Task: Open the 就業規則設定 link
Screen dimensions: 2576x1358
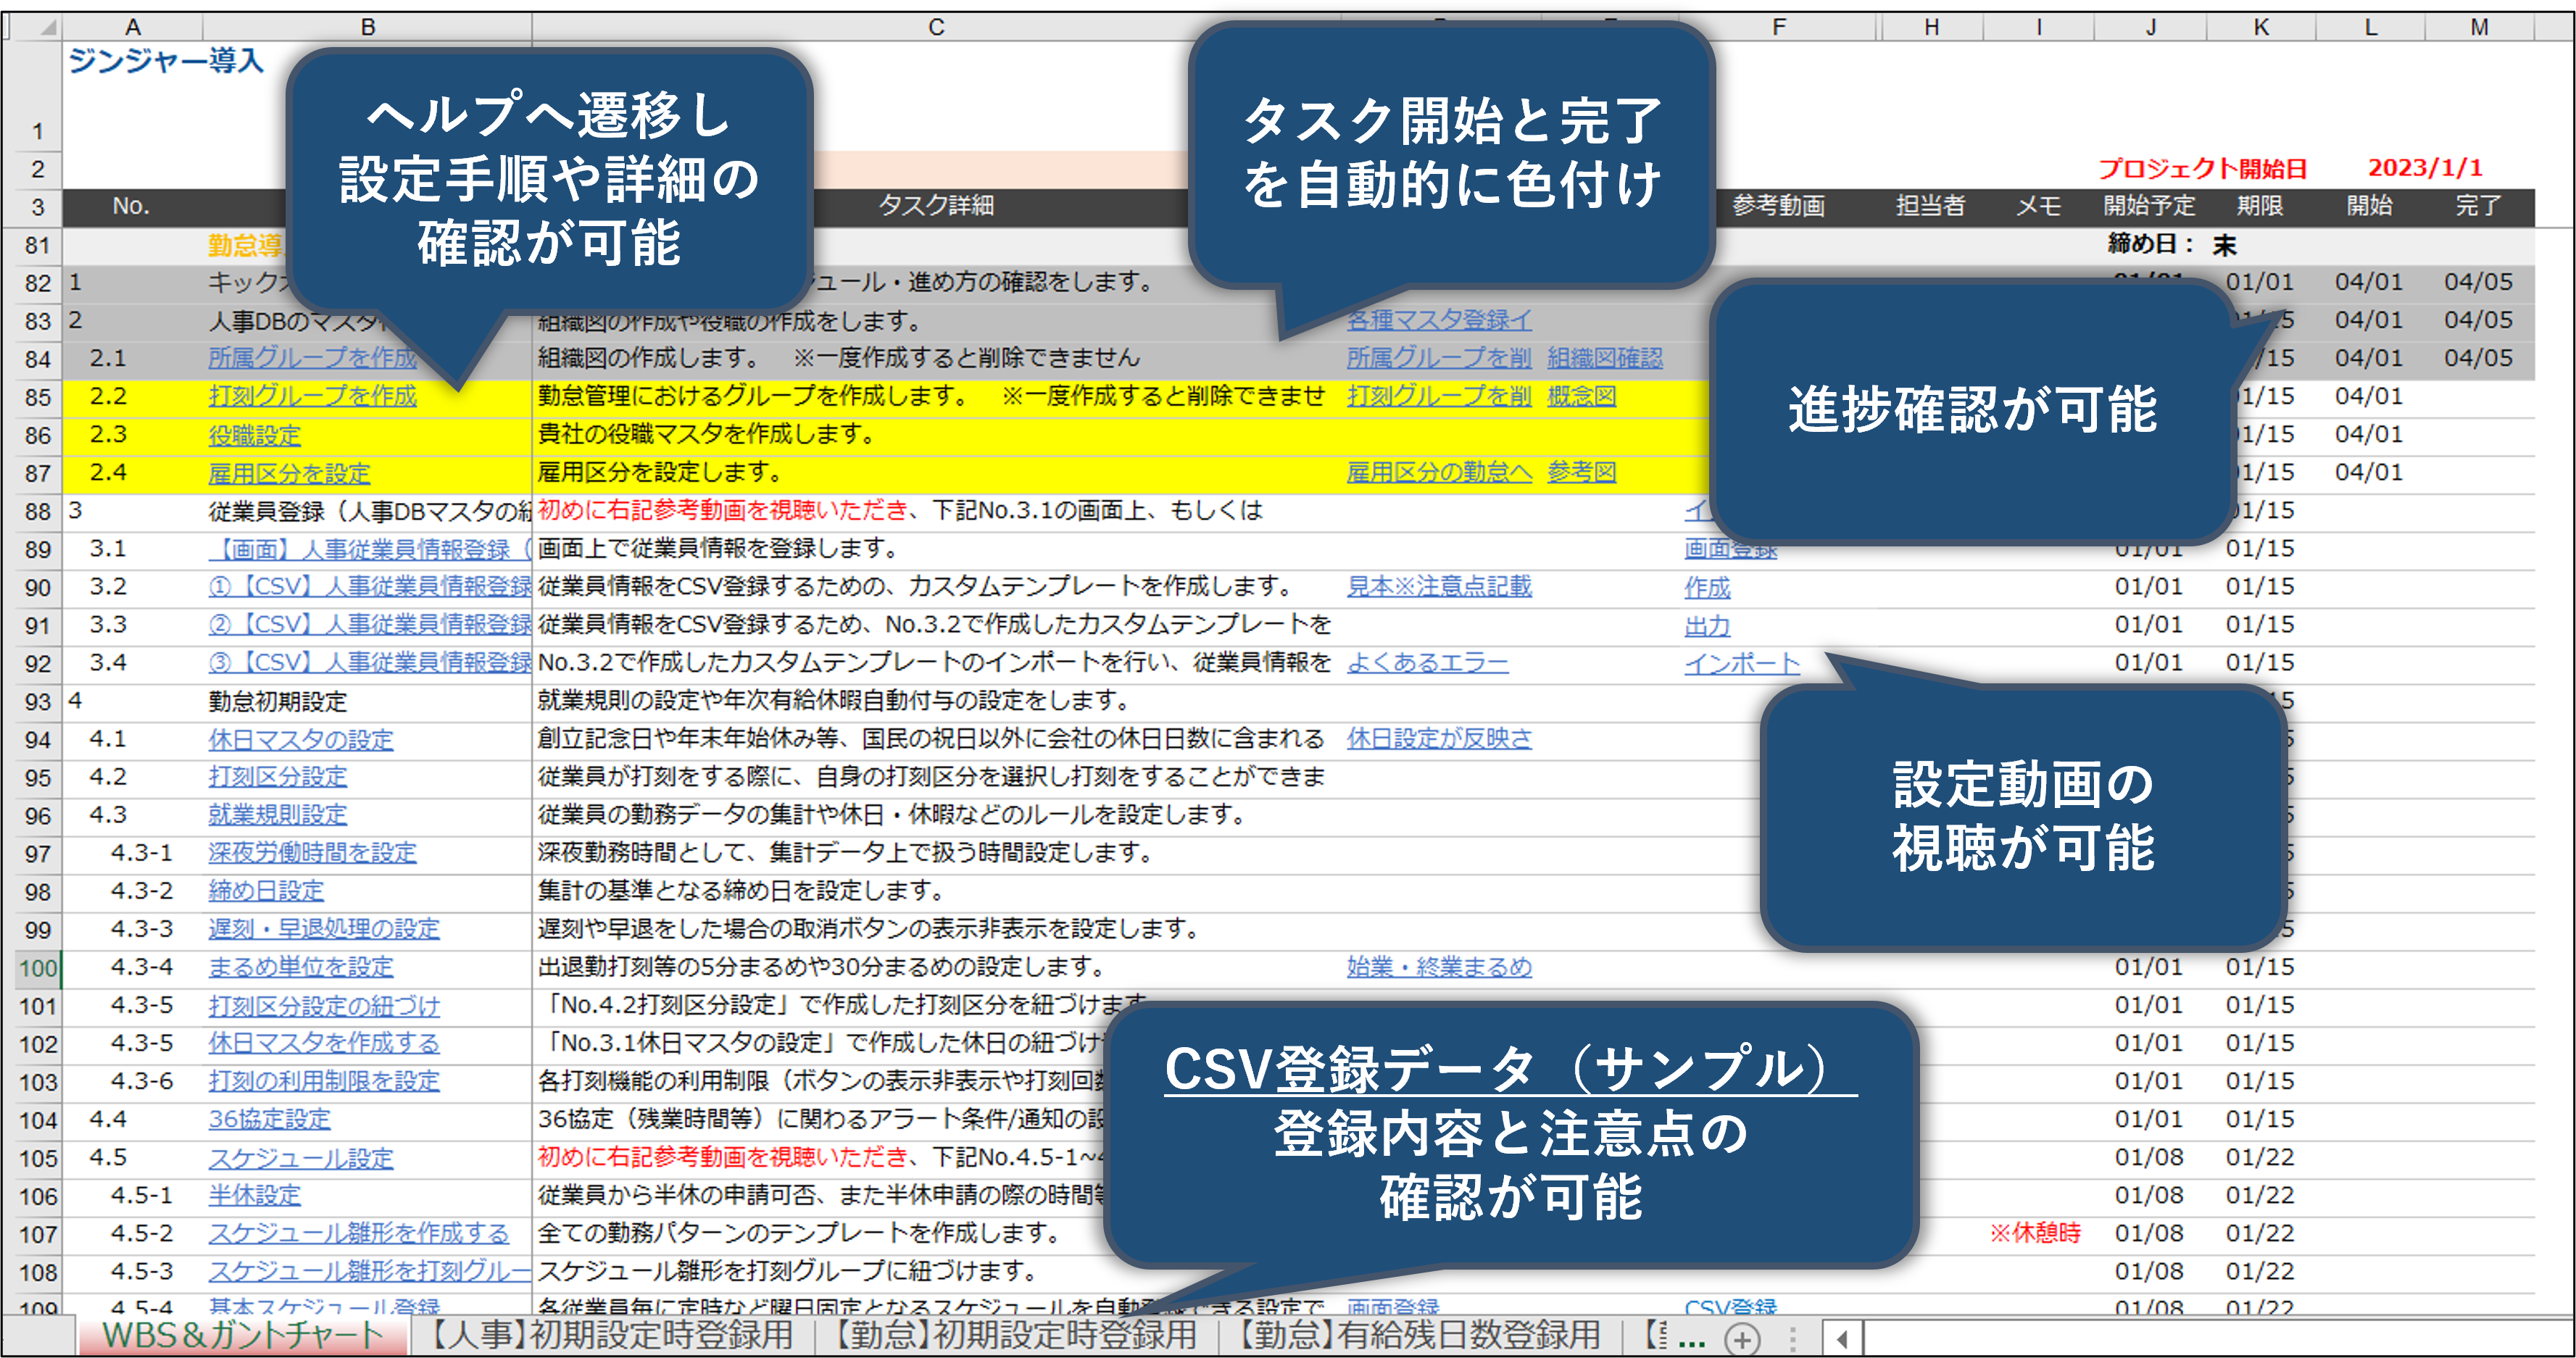Action: coord(277,815)
